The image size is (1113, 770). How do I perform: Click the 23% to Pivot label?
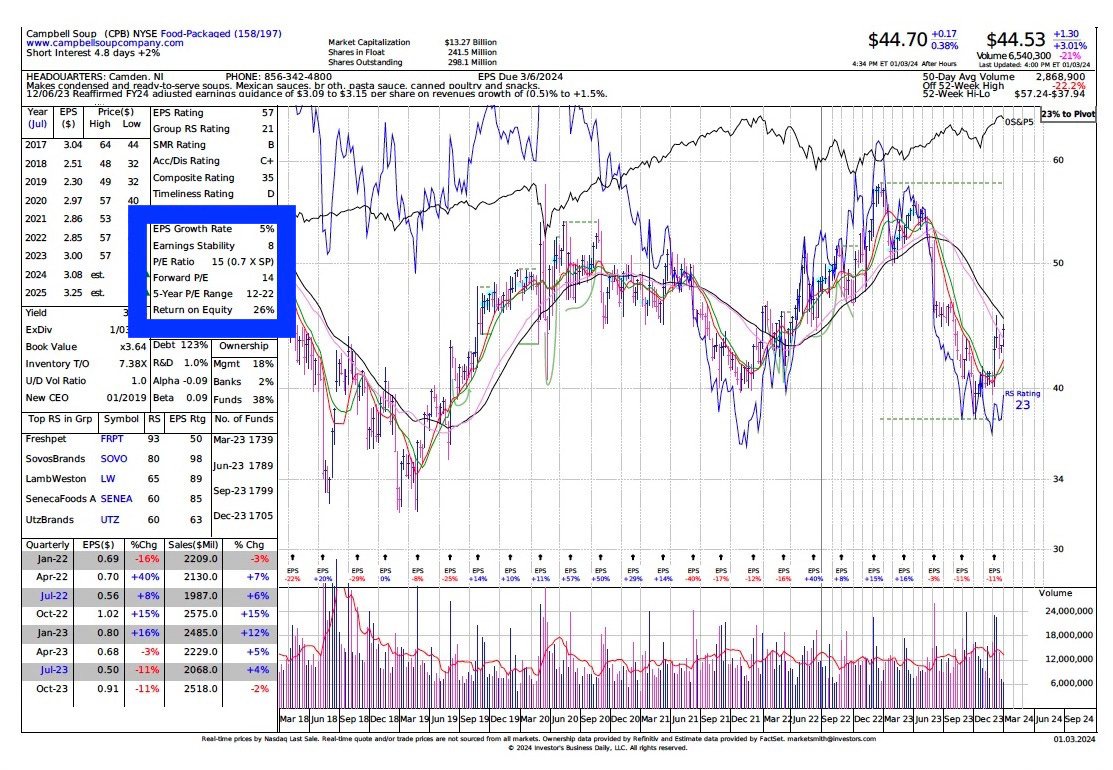[x=1068, y=114]
